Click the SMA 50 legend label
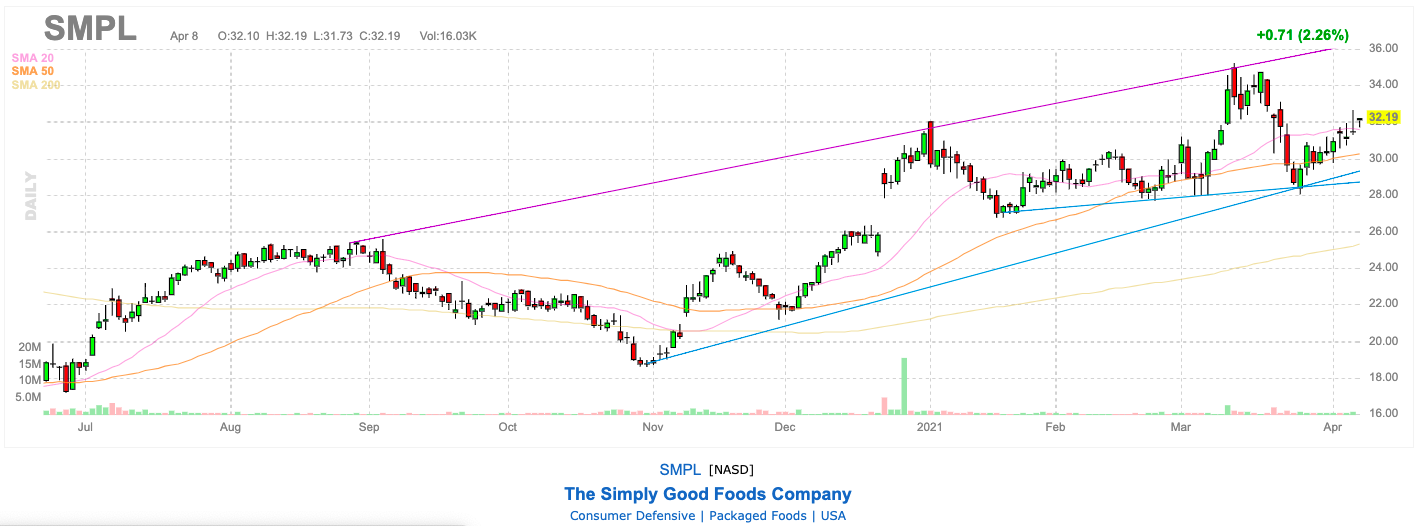The width and height of the screenshot is (1416, 526). coord(33,71)
